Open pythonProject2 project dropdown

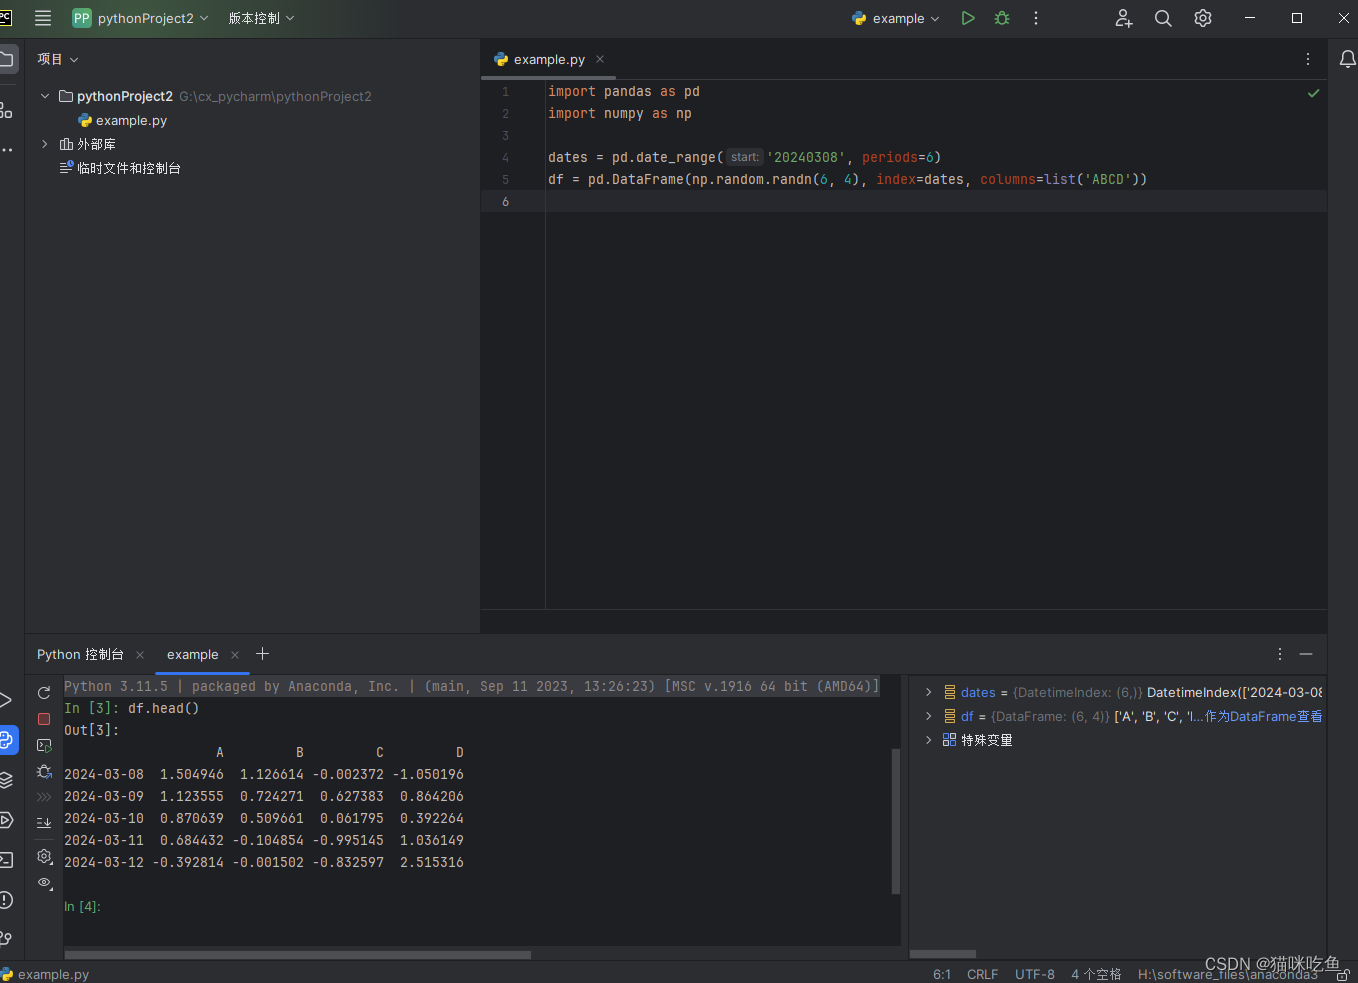(x=140, y=18)
